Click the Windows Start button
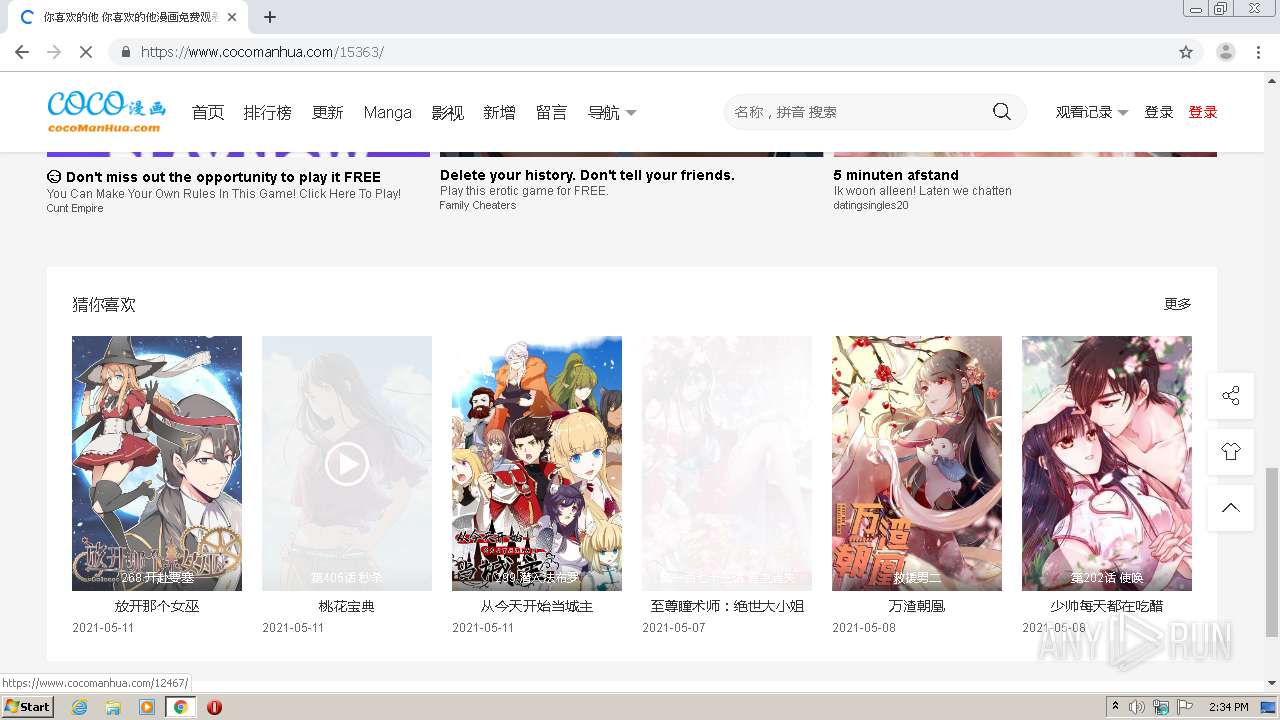 click(x=27, y=707)
